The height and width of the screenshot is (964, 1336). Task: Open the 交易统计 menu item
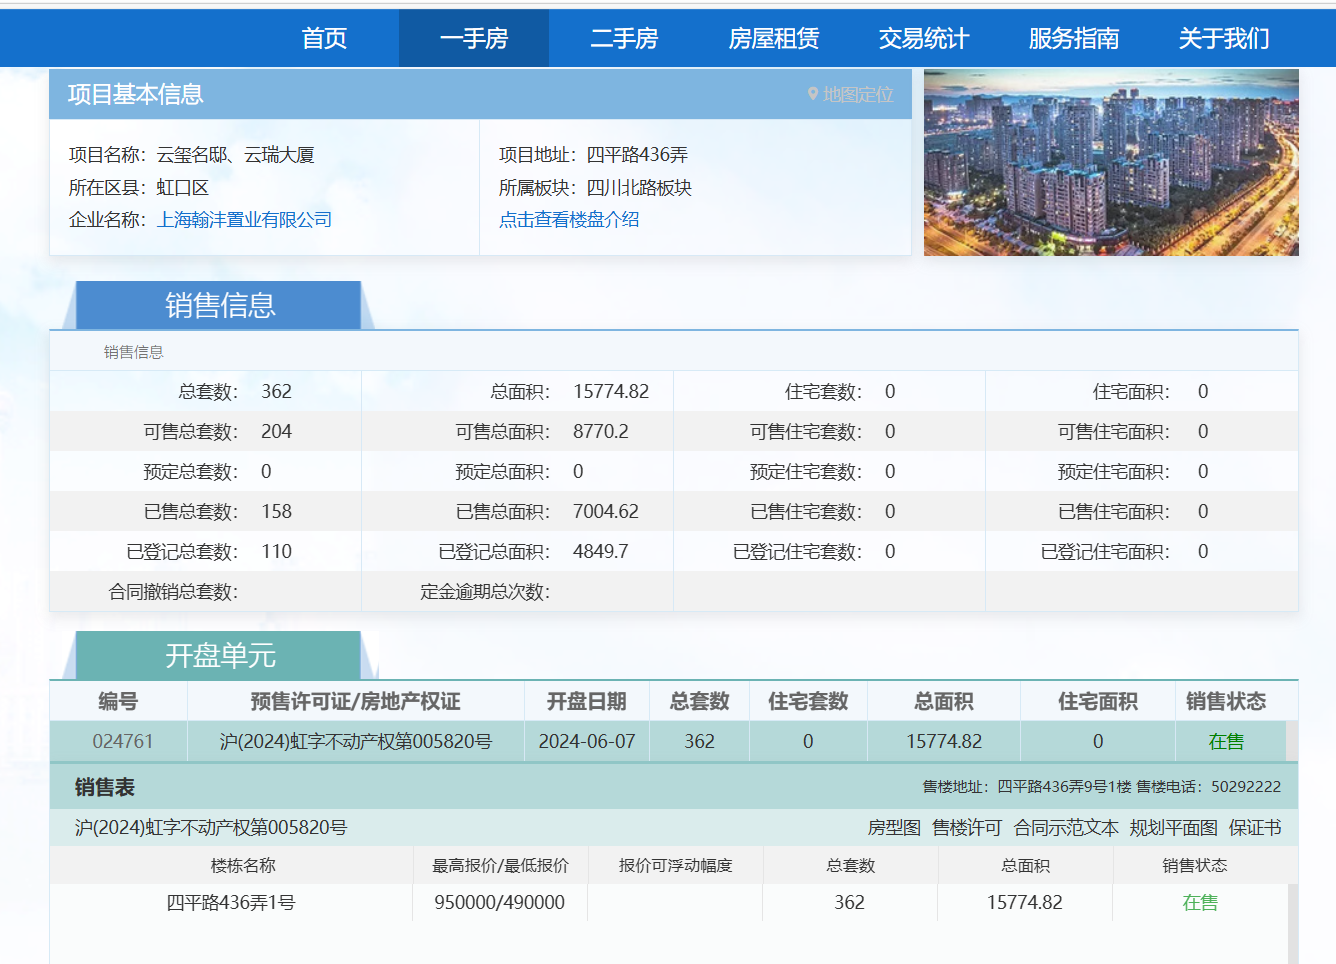[923, 38]
